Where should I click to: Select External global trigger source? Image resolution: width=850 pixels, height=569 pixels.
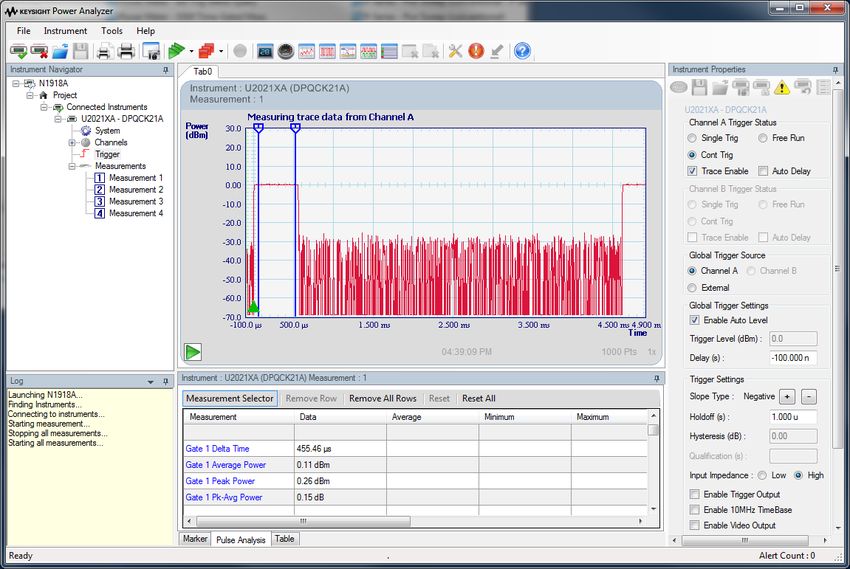coord(692,288)
